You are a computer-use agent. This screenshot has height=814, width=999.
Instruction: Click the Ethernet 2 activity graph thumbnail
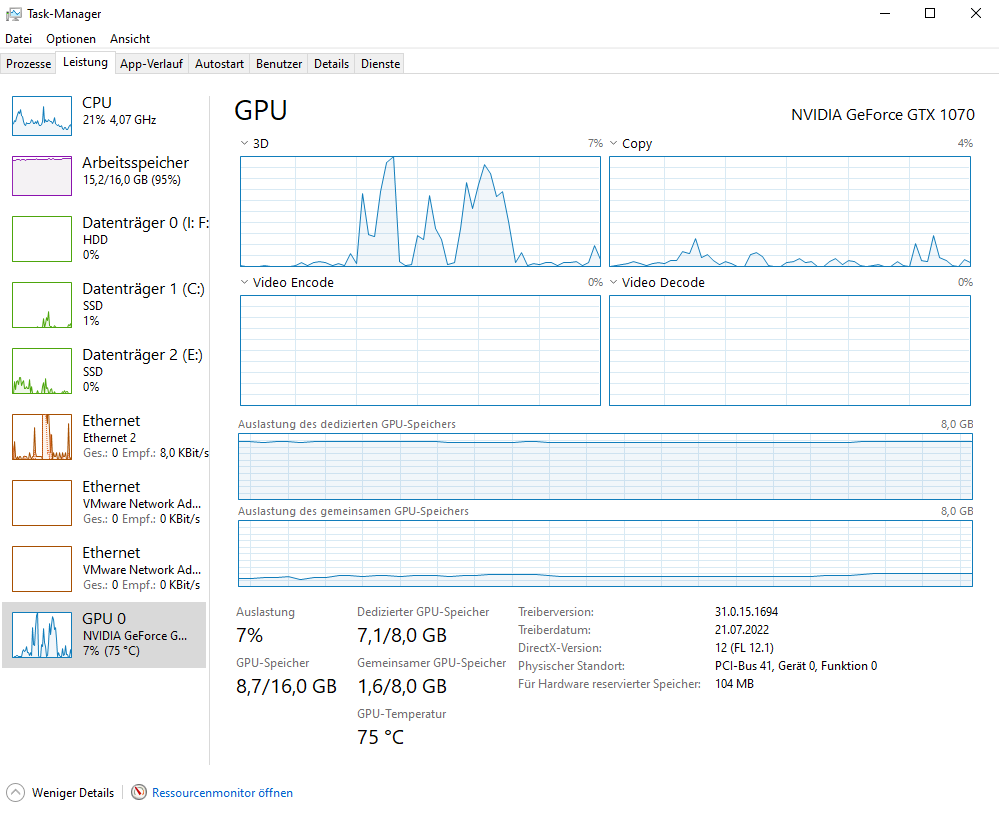42,437
